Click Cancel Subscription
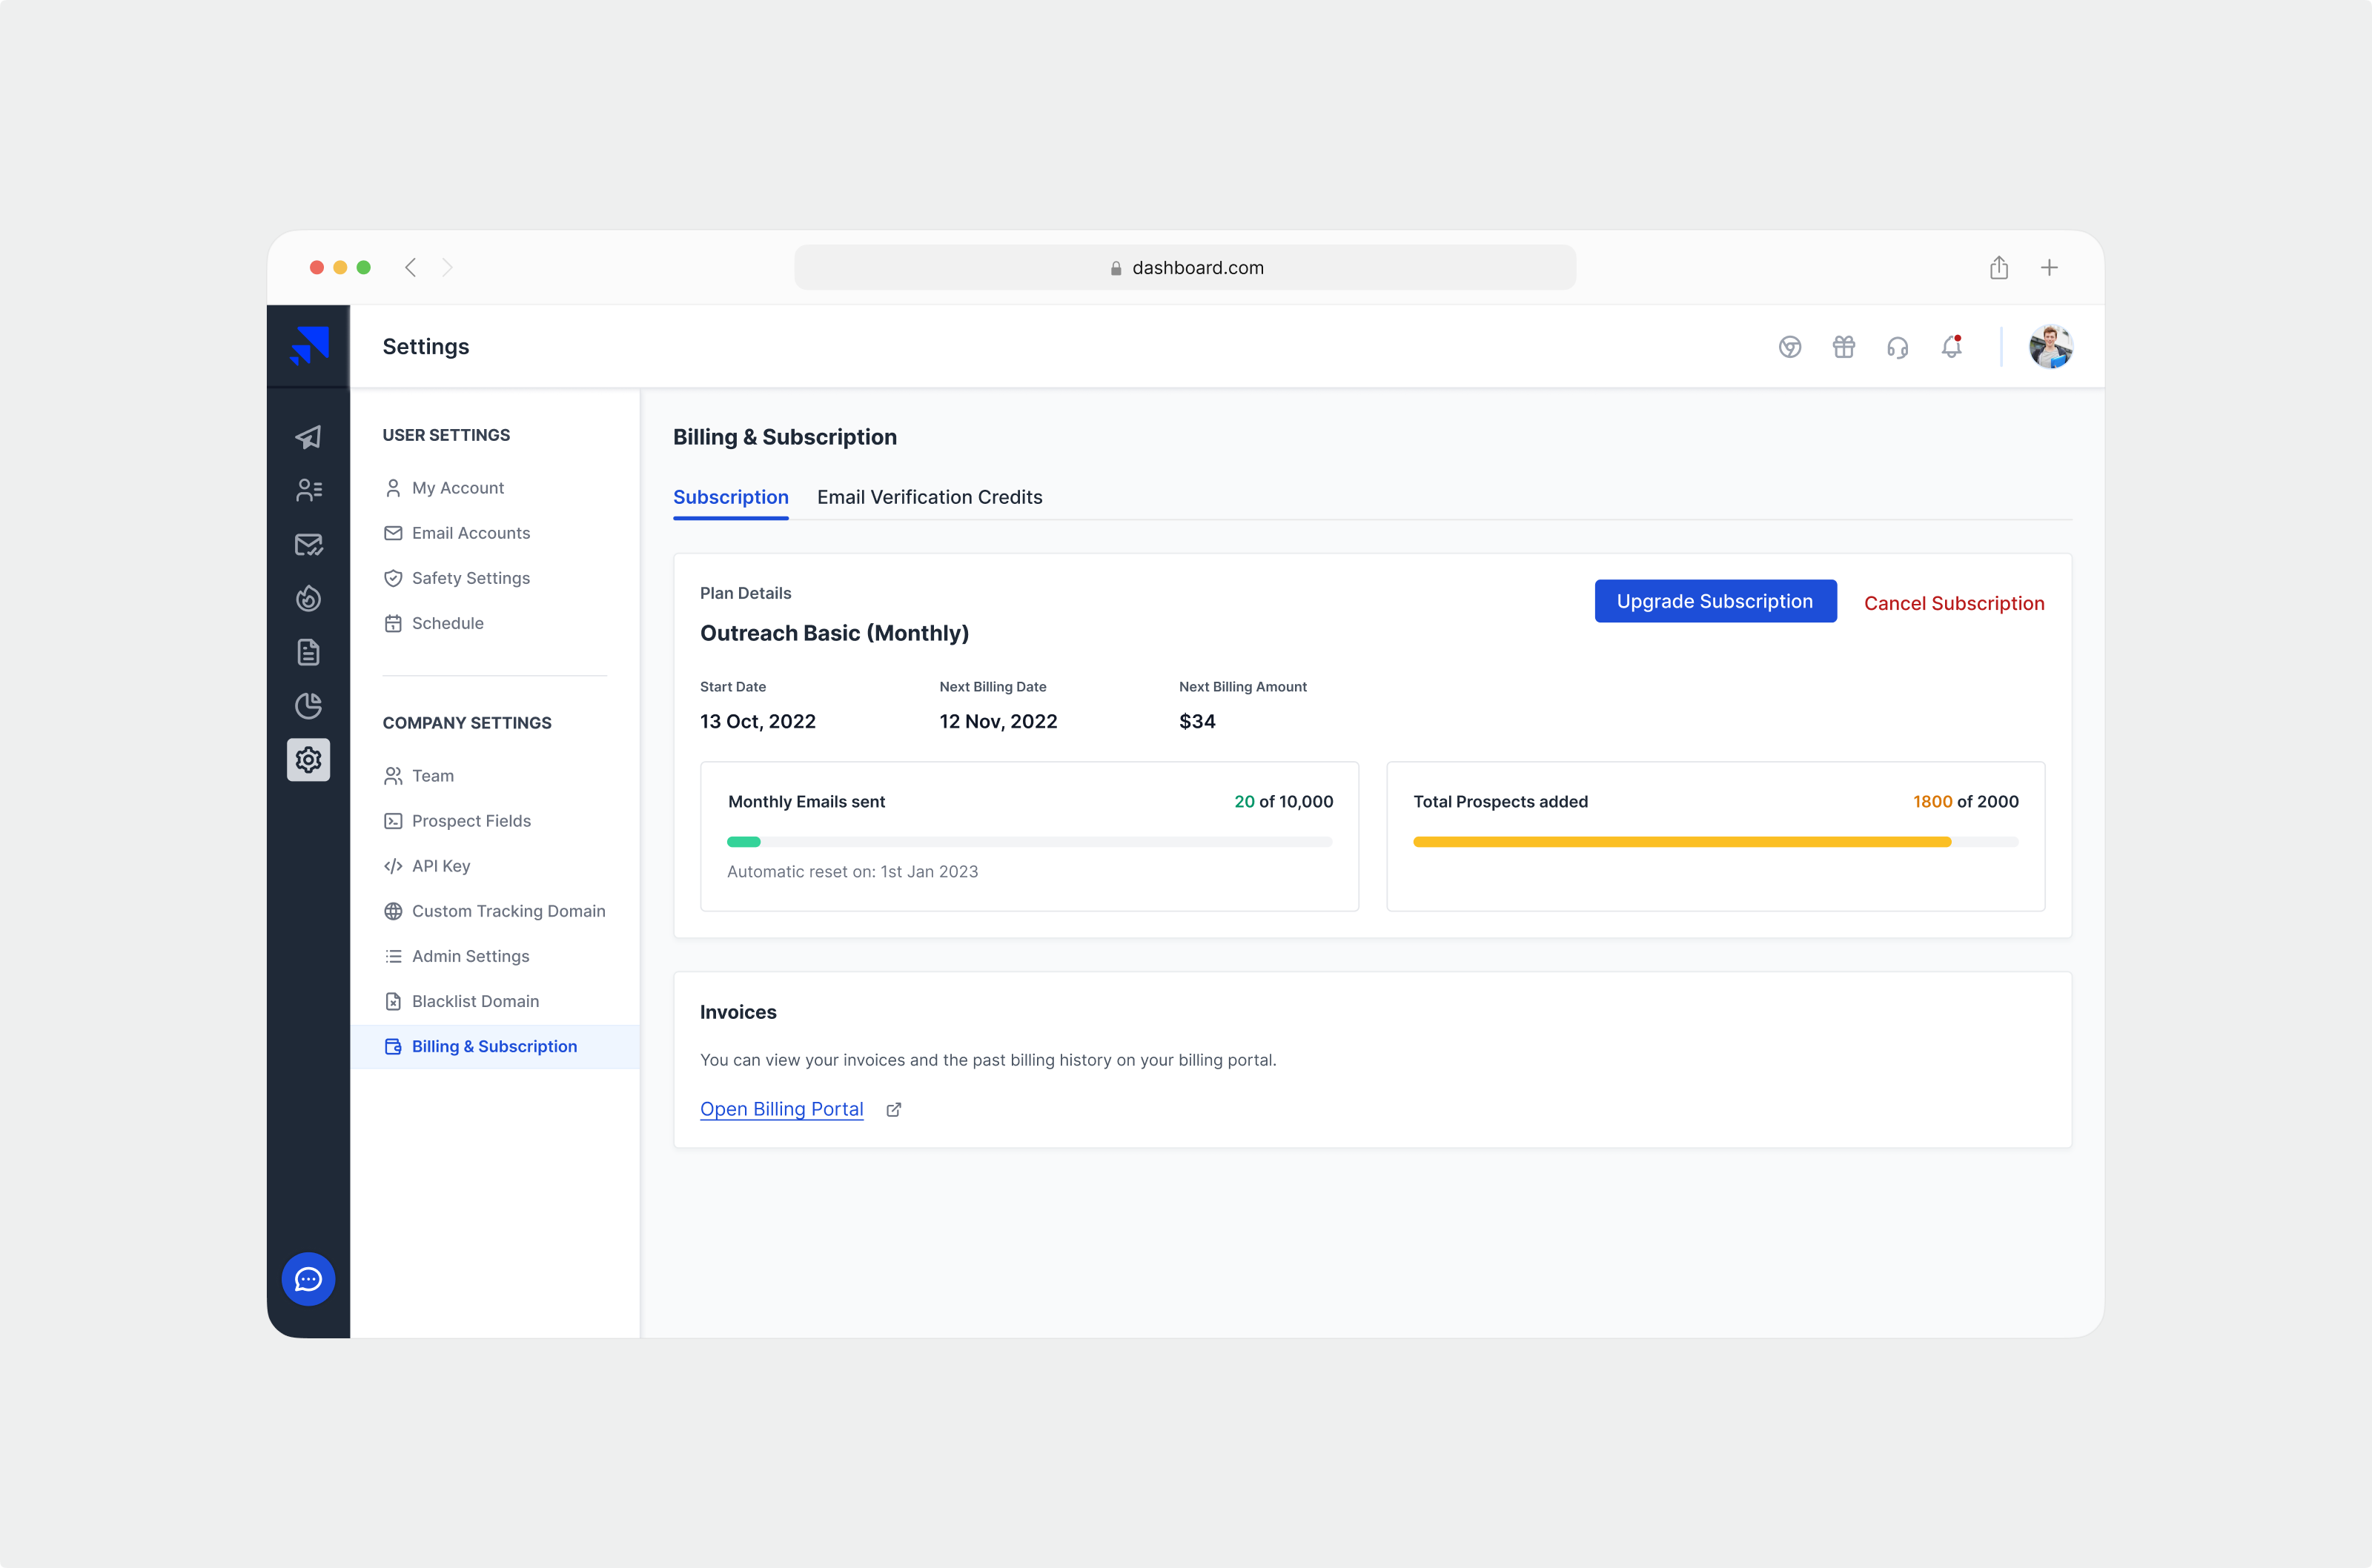 pos(1953,603)
